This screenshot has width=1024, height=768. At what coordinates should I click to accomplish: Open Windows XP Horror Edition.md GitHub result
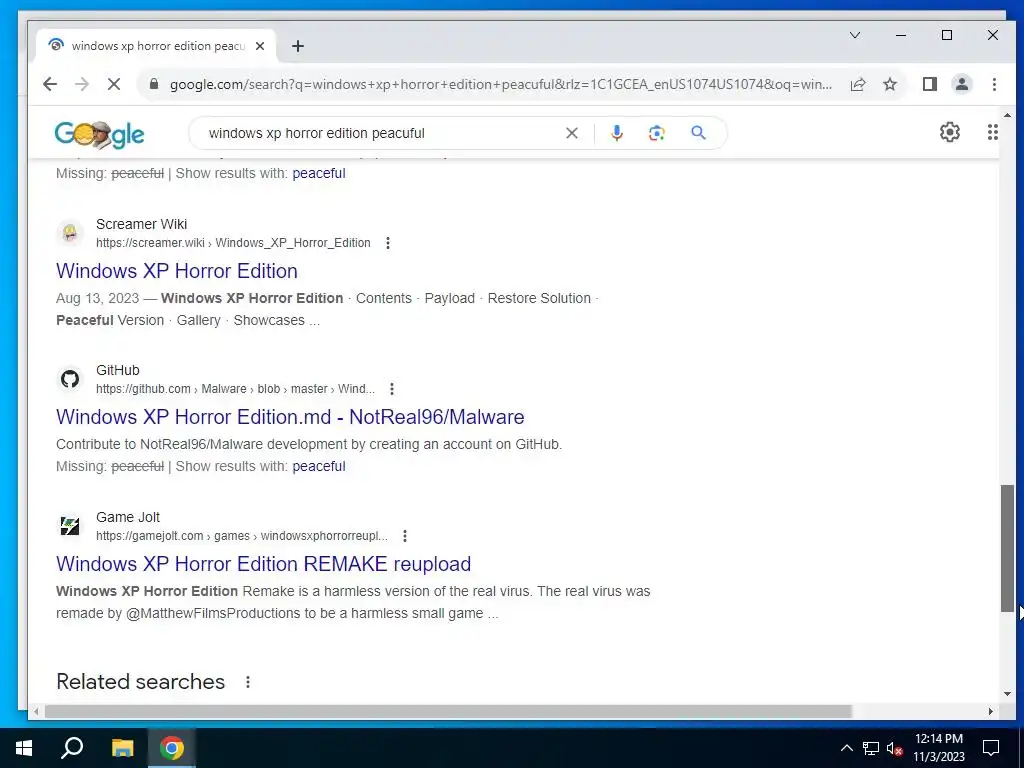coord(290,417)
